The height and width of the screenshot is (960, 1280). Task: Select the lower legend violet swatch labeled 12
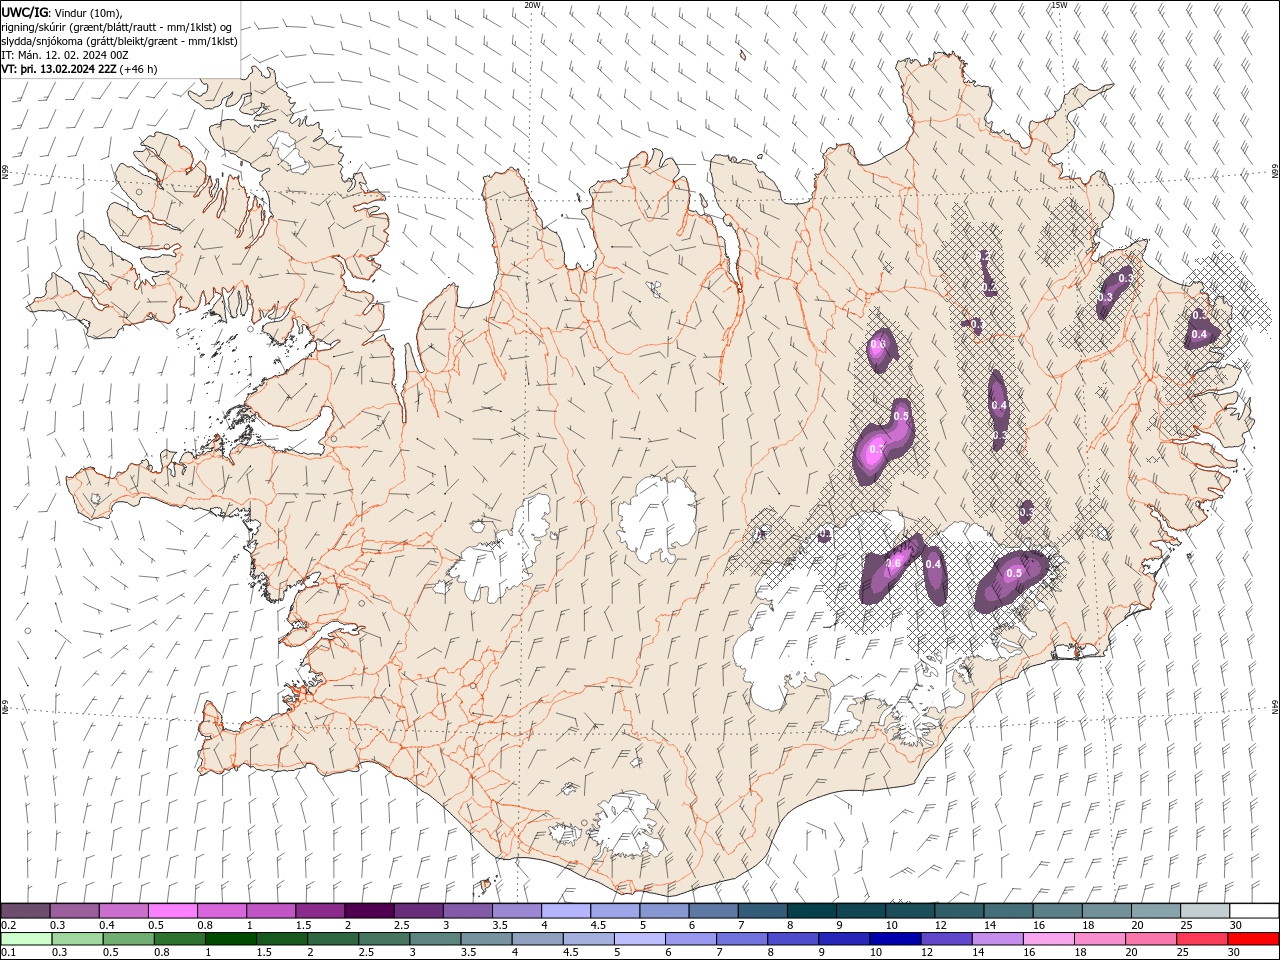pos(946,939)
